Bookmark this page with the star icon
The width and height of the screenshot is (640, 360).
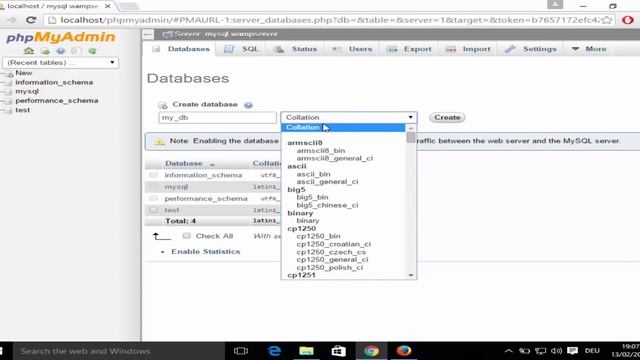(607, 20)
